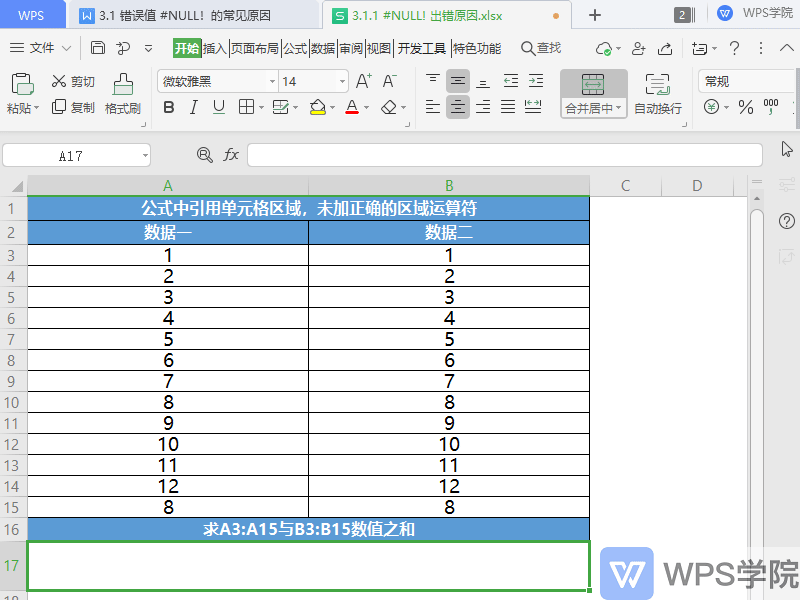This screenshot has width=800, height=600.
Task: Click Merge and Center (合并居中) button
Action: 593,94
